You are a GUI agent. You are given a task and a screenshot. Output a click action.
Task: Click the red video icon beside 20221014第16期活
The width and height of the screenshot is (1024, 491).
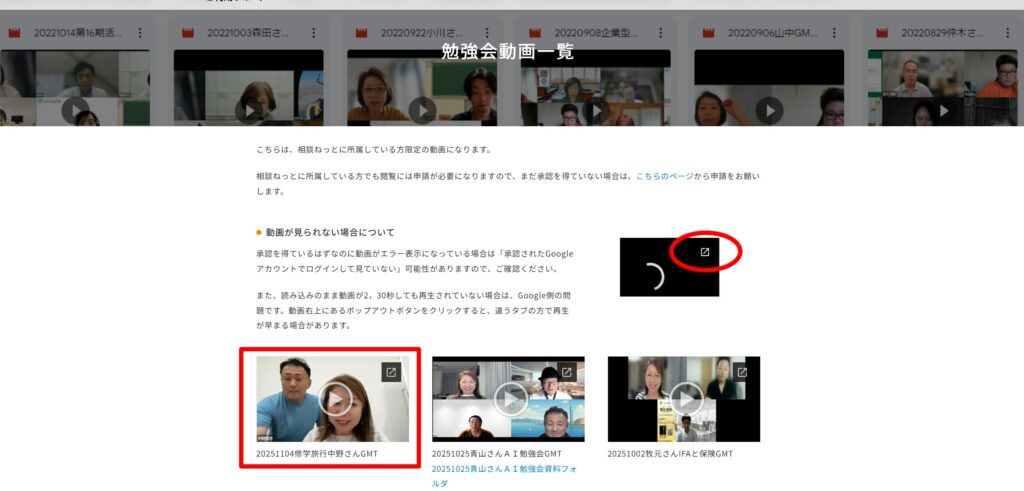point(15,33)
